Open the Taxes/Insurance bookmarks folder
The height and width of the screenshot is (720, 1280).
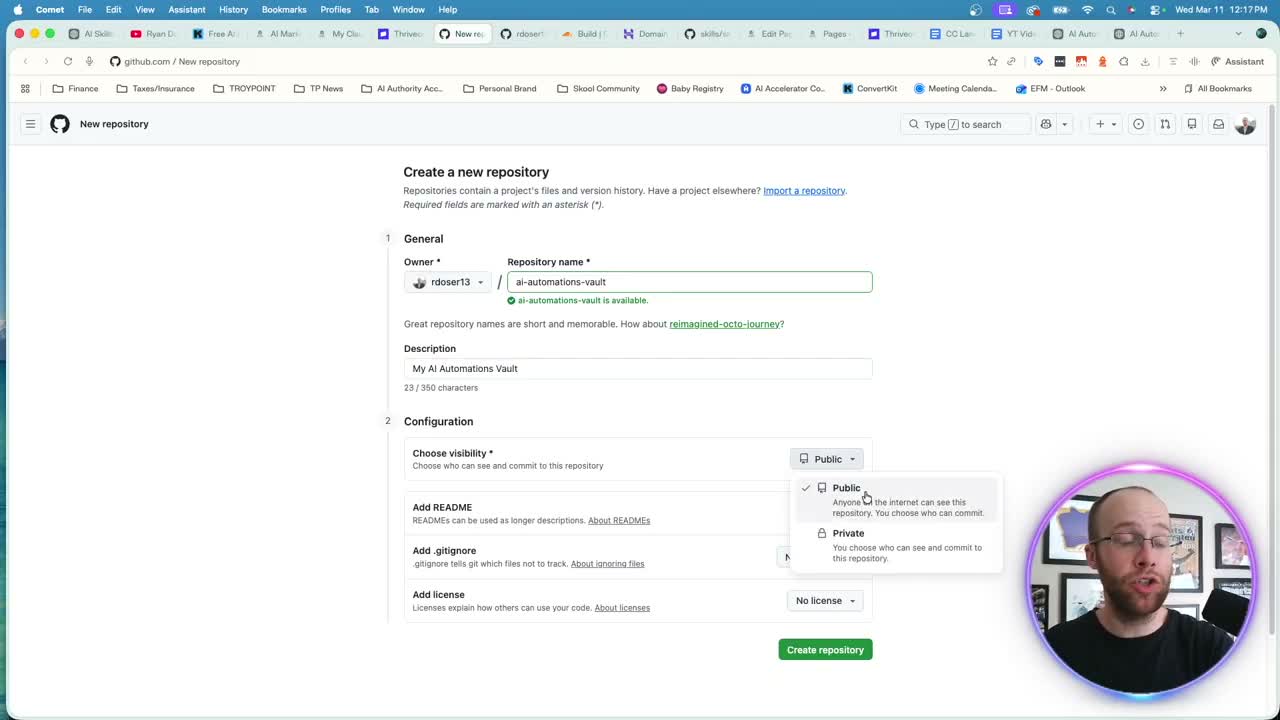[155, 88]
